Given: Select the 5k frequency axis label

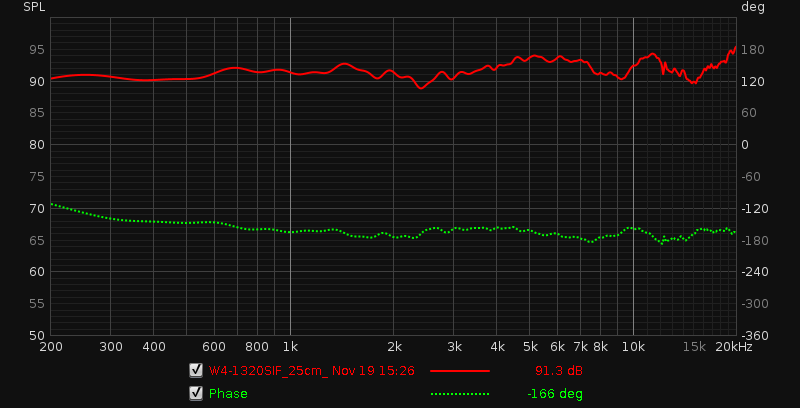Looking at the screenshot, I should [x=530, y=347].
